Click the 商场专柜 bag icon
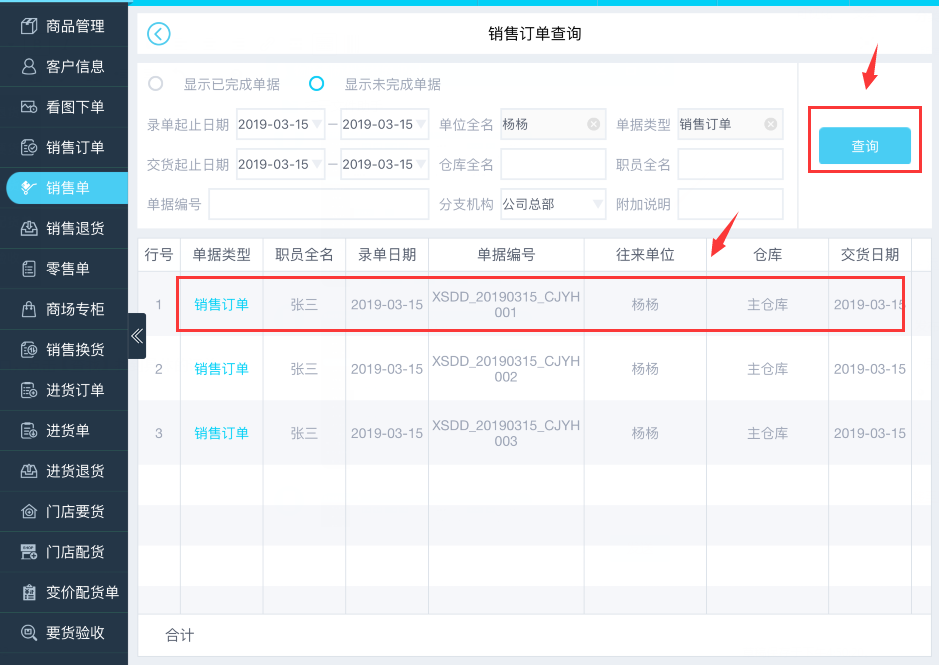 click(x=29, y=309)
